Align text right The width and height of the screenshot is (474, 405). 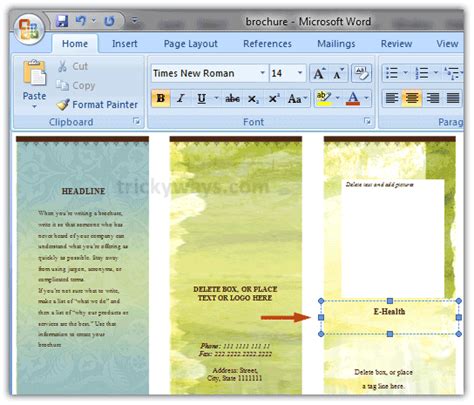point(433,98)
